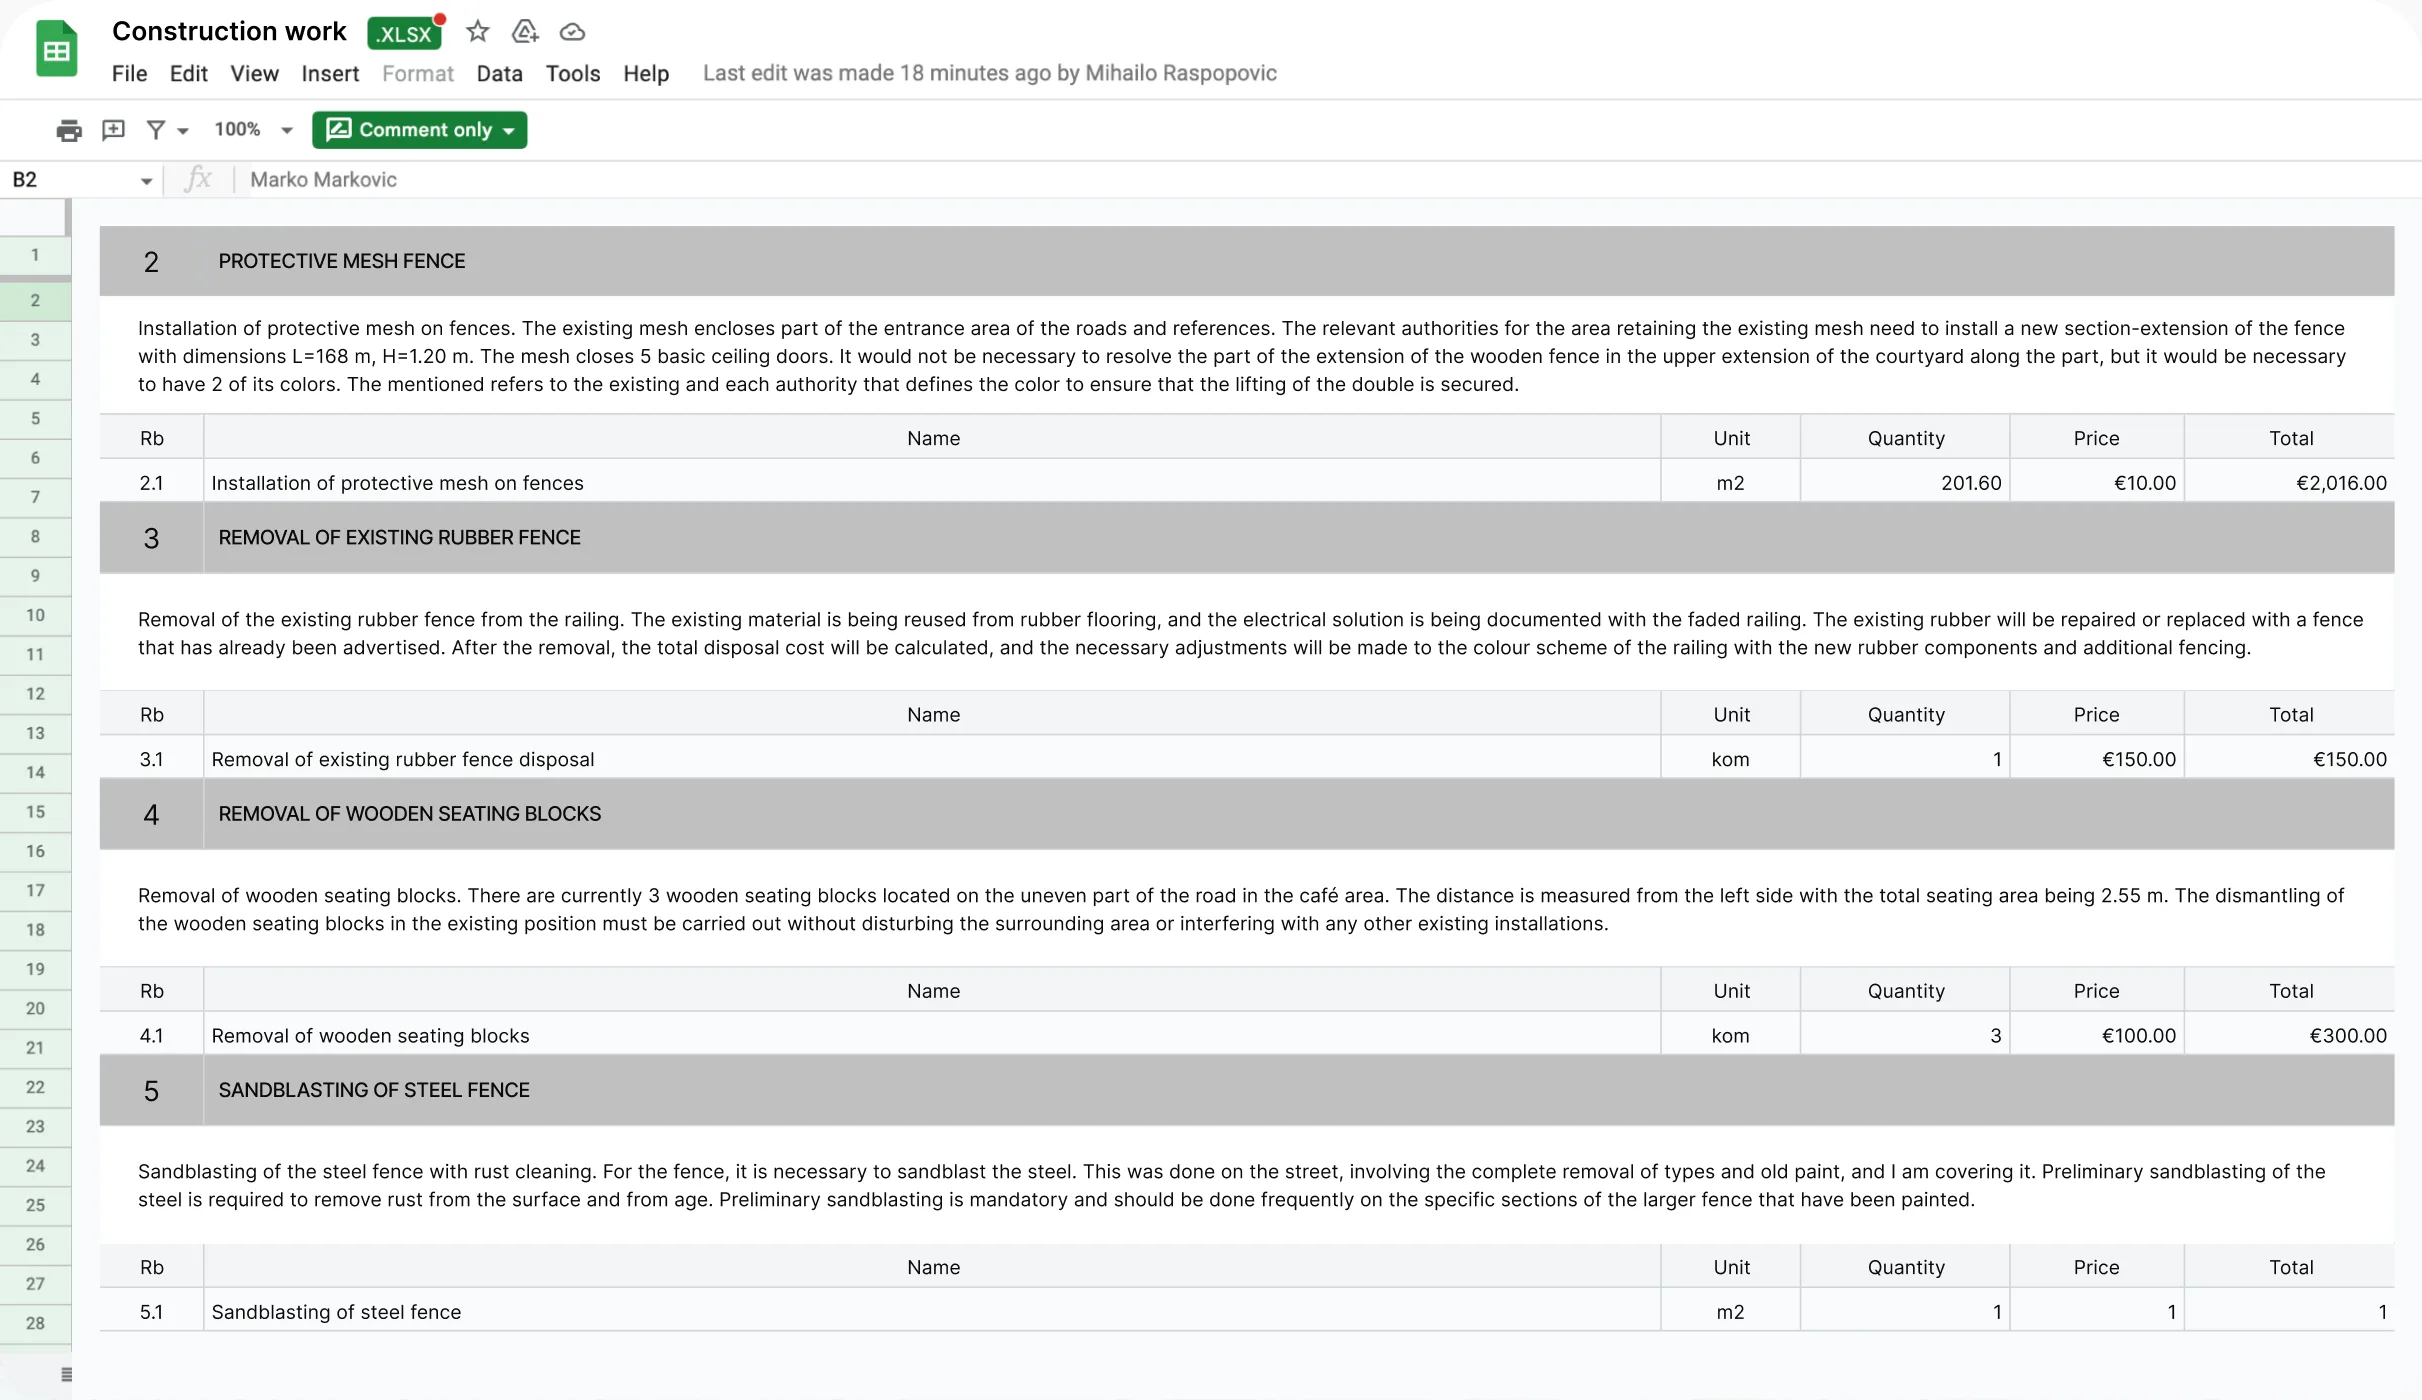Image resolution: width=2422 pixels, height=1400 pixels.
Task: Select row 14 header
Action: pyautogui.click(x=35, y=772)
